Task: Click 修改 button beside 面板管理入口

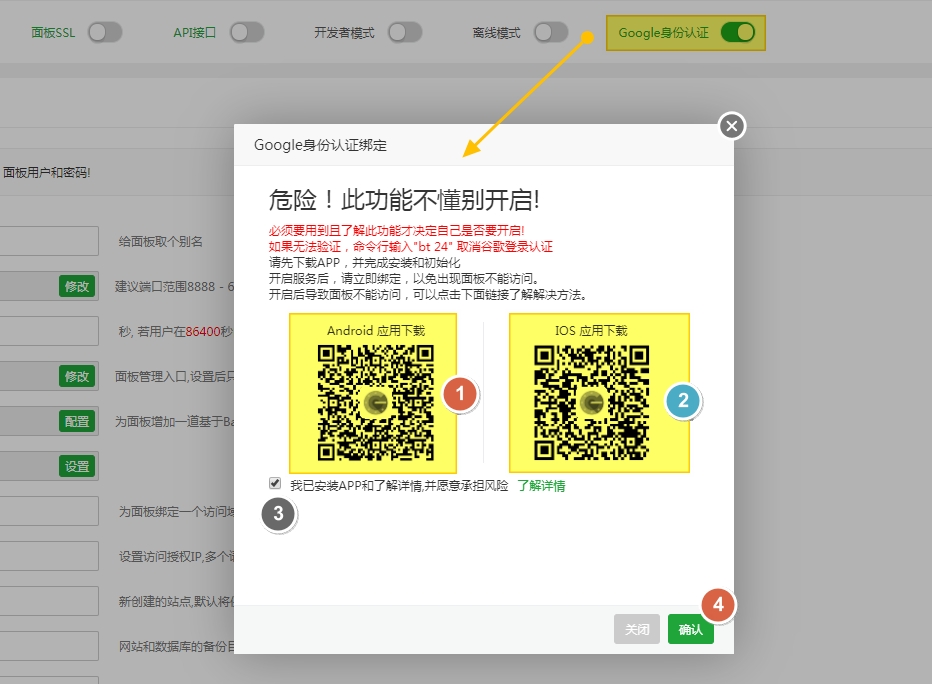Action: click(x=77, y=376)
